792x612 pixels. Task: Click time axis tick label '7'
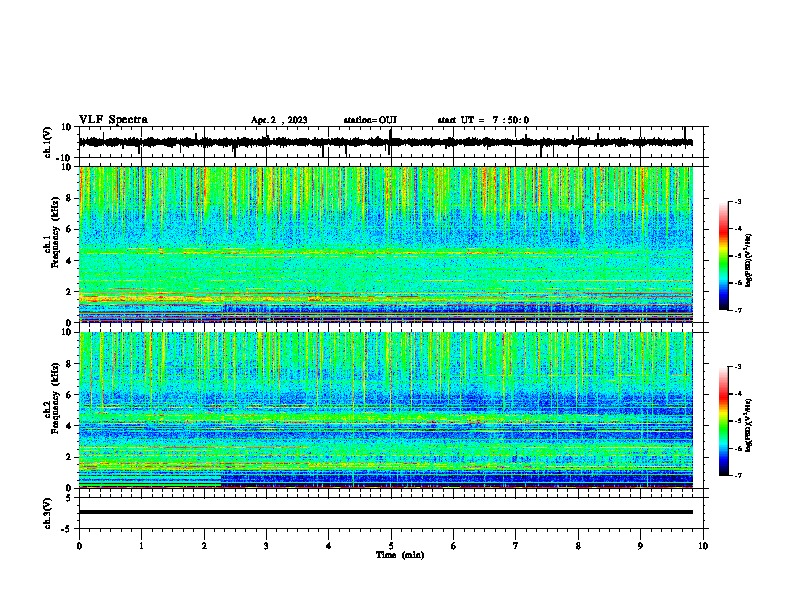(x=516, y=546)
